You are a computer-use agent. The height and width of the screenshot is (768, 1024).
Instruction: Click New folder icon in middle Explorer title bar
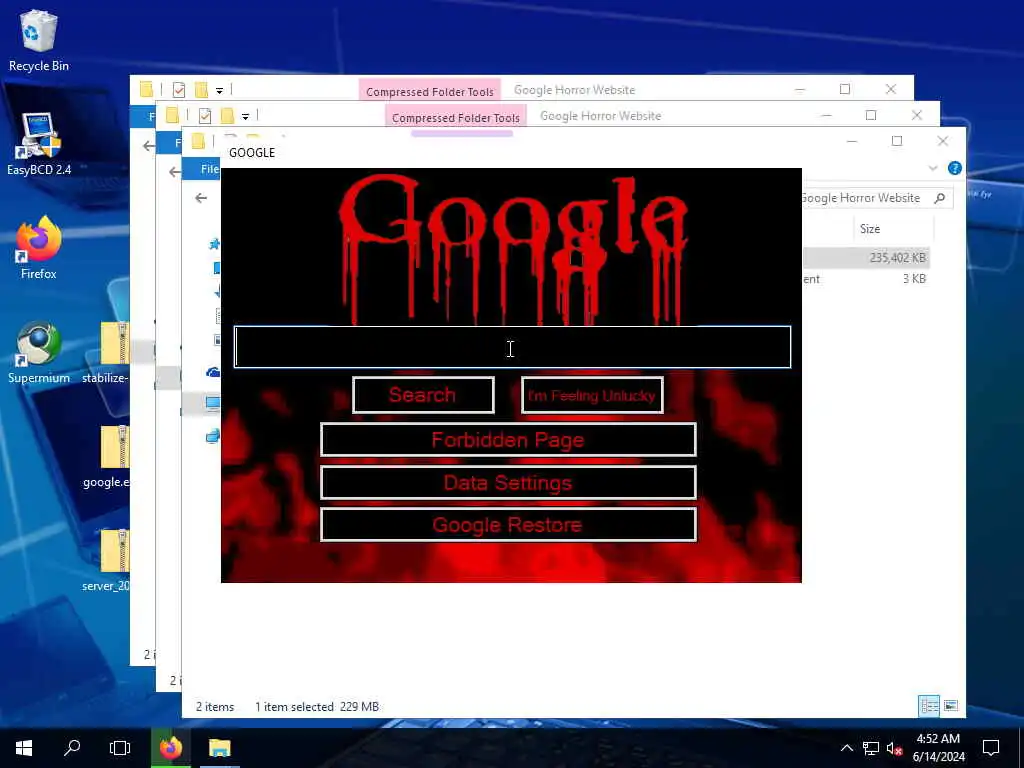[227, 116]
